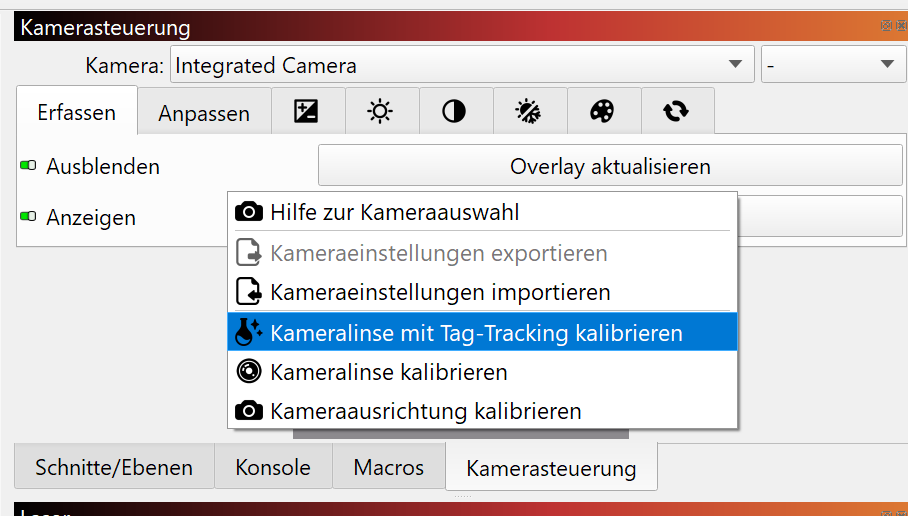Open the contrast half-circle icon tab
This screenshot has height=516, width=908.
(x=456, y=111)
